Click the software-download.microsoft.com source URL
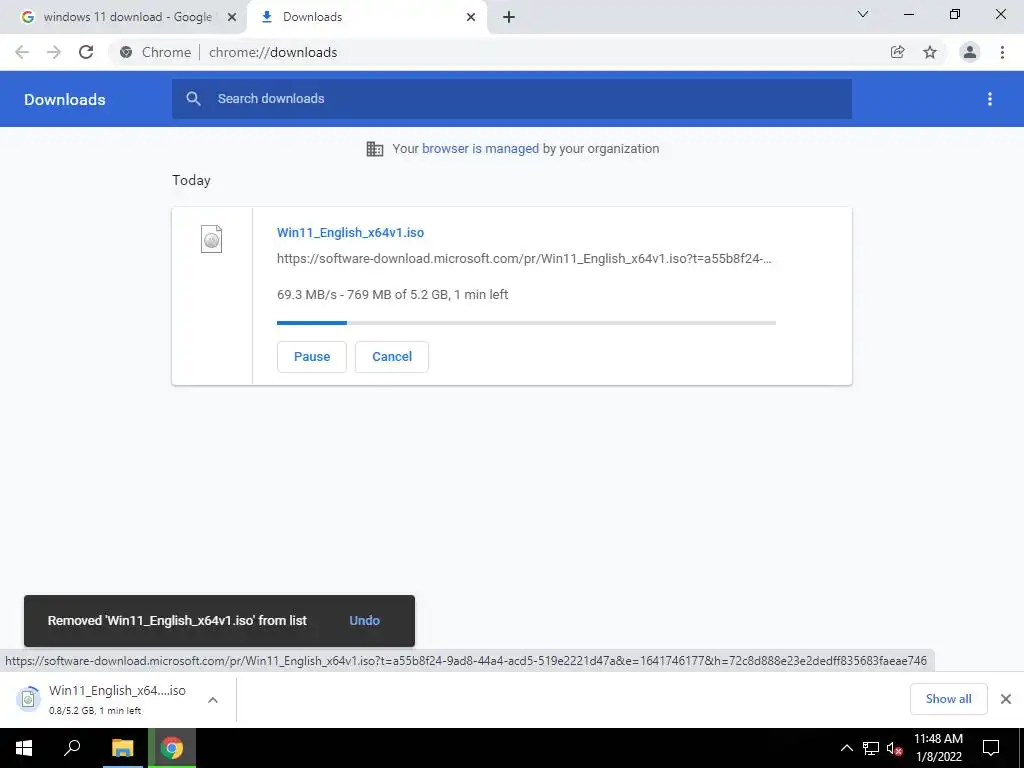This screenshot has height=768, width=1024. 524,259
